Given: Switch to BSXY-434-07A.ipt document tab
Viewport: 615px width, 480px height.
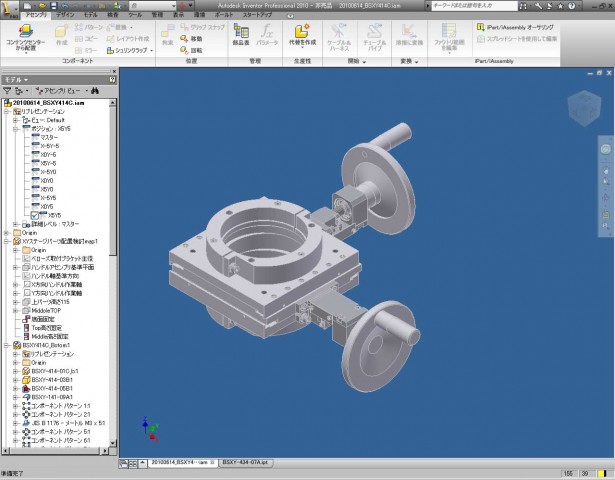Looking at the screenshot, I should [245, 463].
